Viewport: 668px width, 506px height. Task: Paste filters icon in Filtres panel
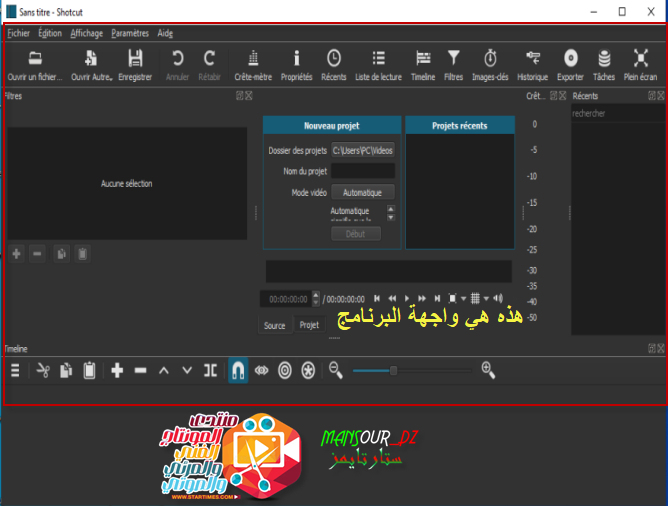[x=82, y=254]
